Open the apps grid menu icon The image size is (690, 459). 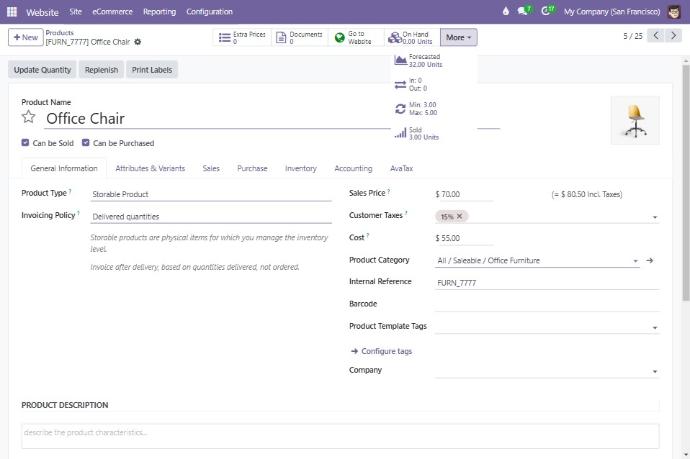12,12
